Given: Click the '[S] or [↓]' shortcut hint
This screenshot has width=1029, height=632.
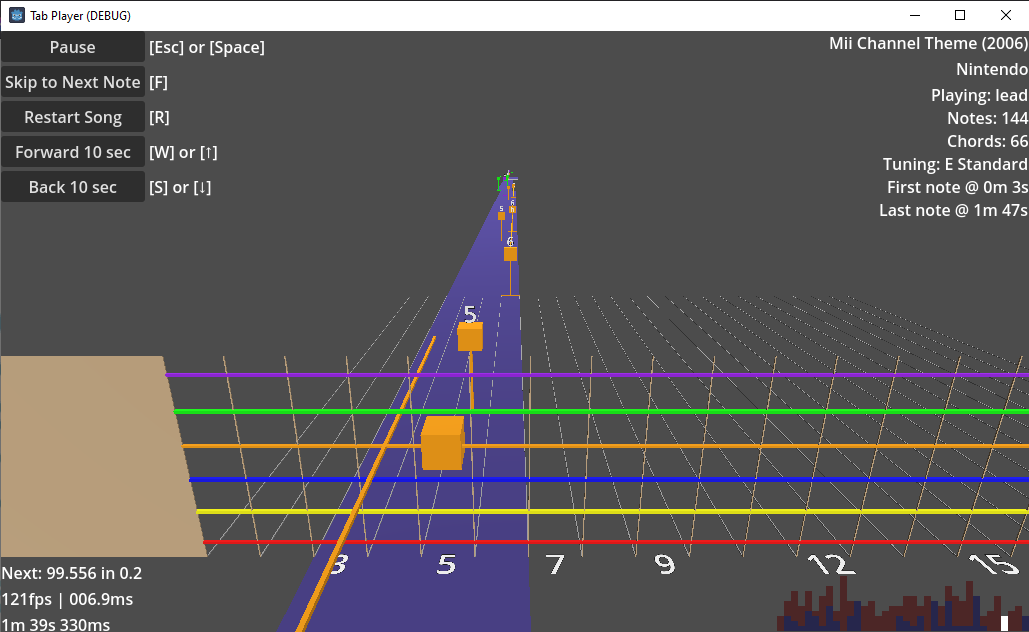Looking at the screenshot, I should coord(180,187).
